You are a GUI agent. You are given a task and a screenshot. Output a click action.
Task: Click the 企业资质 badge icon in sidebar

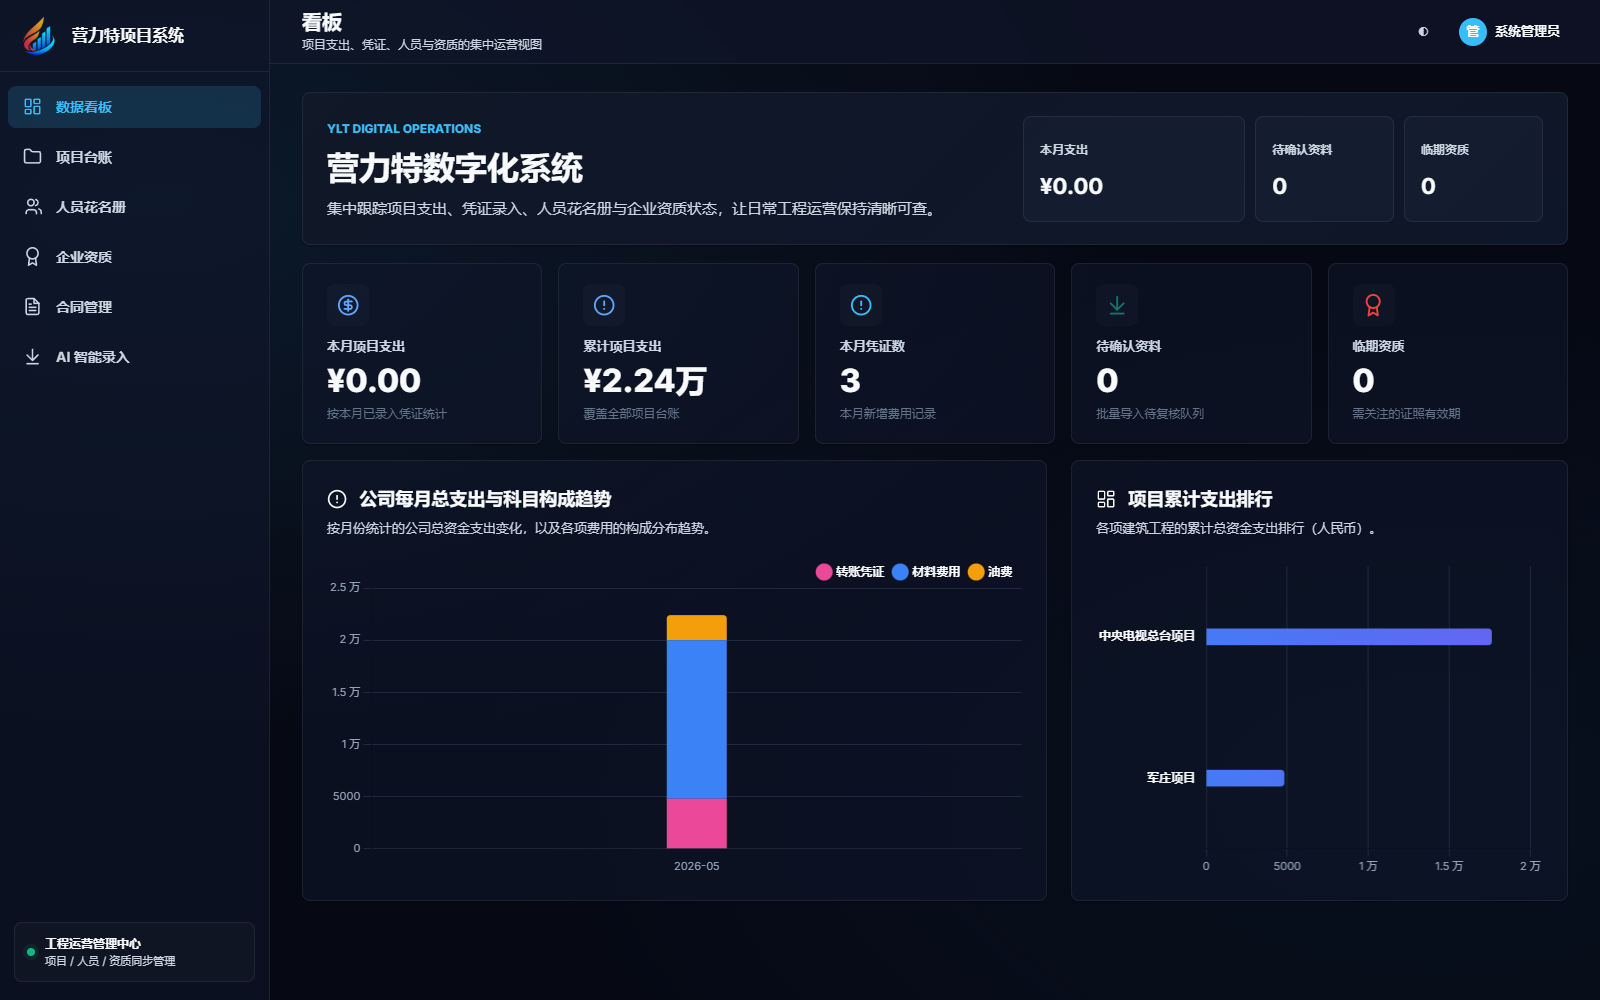(33, 257)
